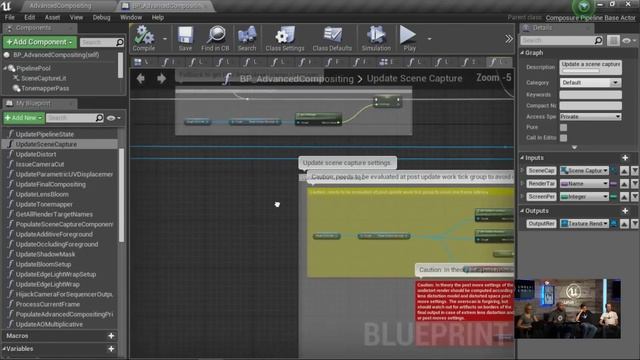The height and width of the screenshot is (360, 640).
Task: Open the Debug menu
Action: tap(101, 18)
